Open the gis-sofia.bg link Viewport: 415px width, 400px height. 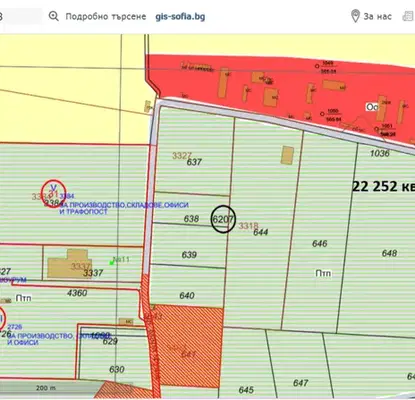pyautogui.click(x=180, y=17)
